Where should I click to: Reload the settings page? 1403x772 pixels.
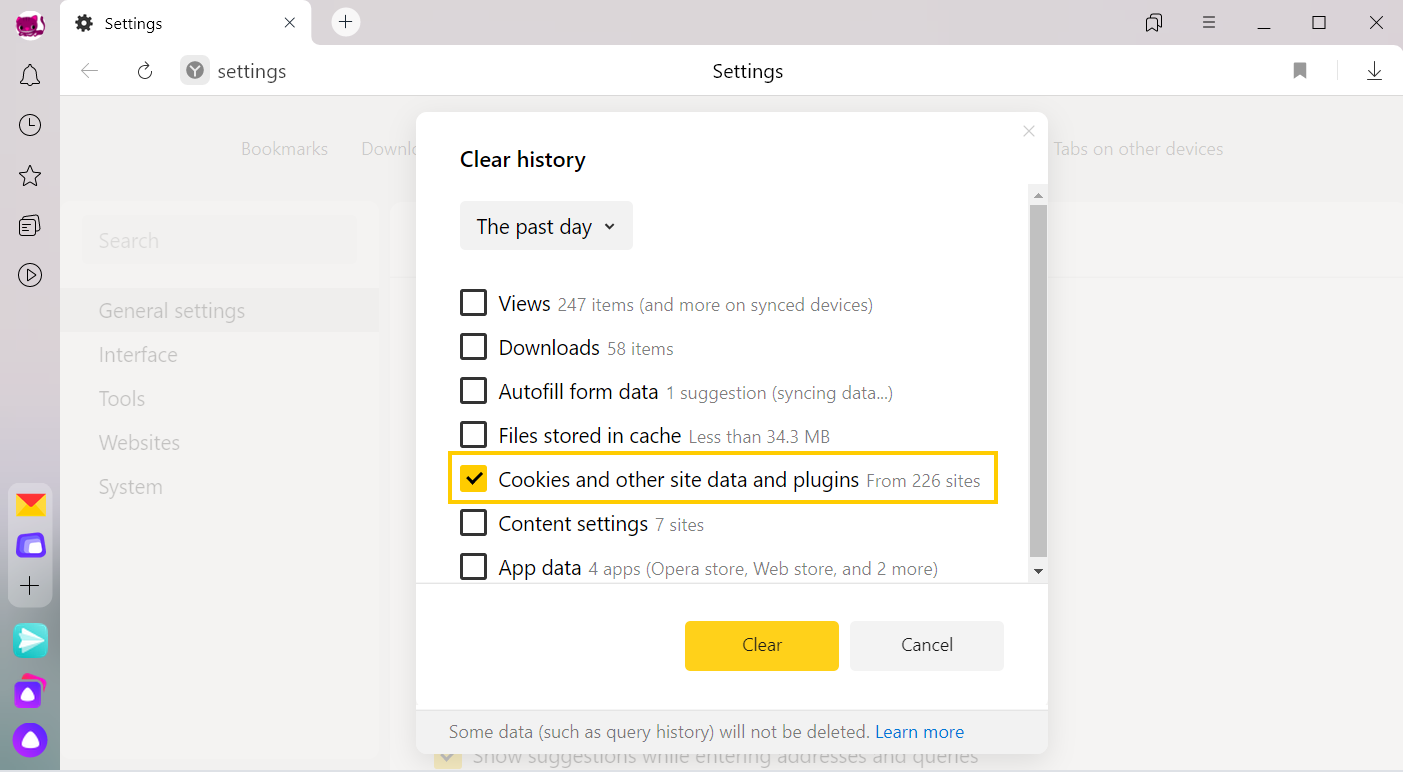tap(145, 71)
